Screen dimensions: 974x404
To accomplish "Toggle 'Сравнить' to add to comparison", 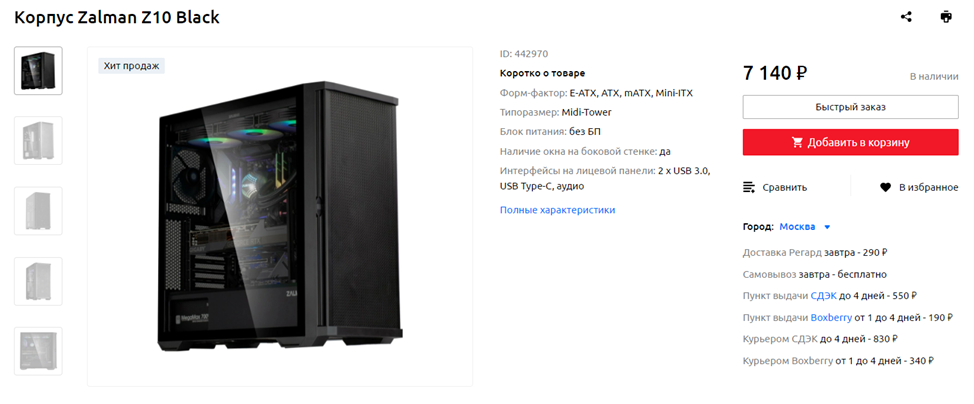I will [x=775, y=187].
